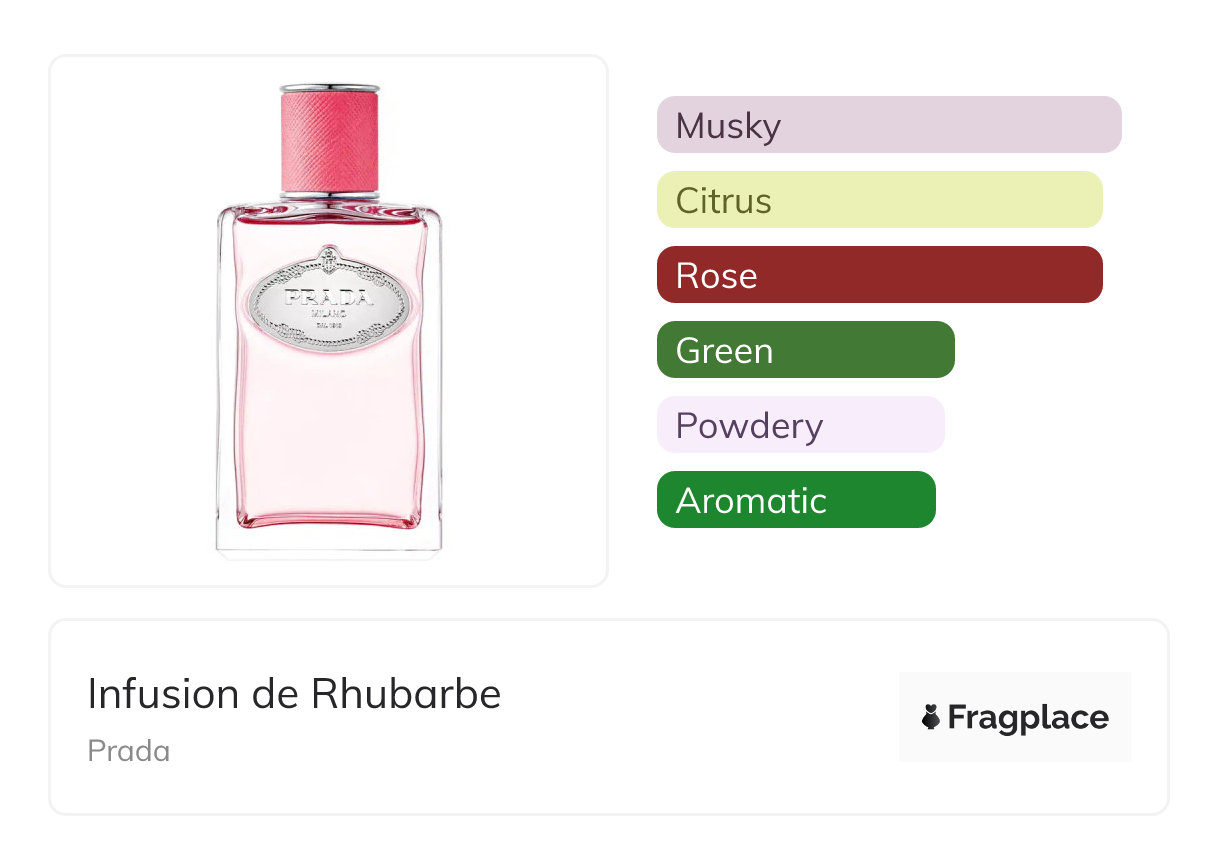Click the silver collar beneath the cap
The width and height of the screenshot is (1218, 864).
click(x=329, y=192)
